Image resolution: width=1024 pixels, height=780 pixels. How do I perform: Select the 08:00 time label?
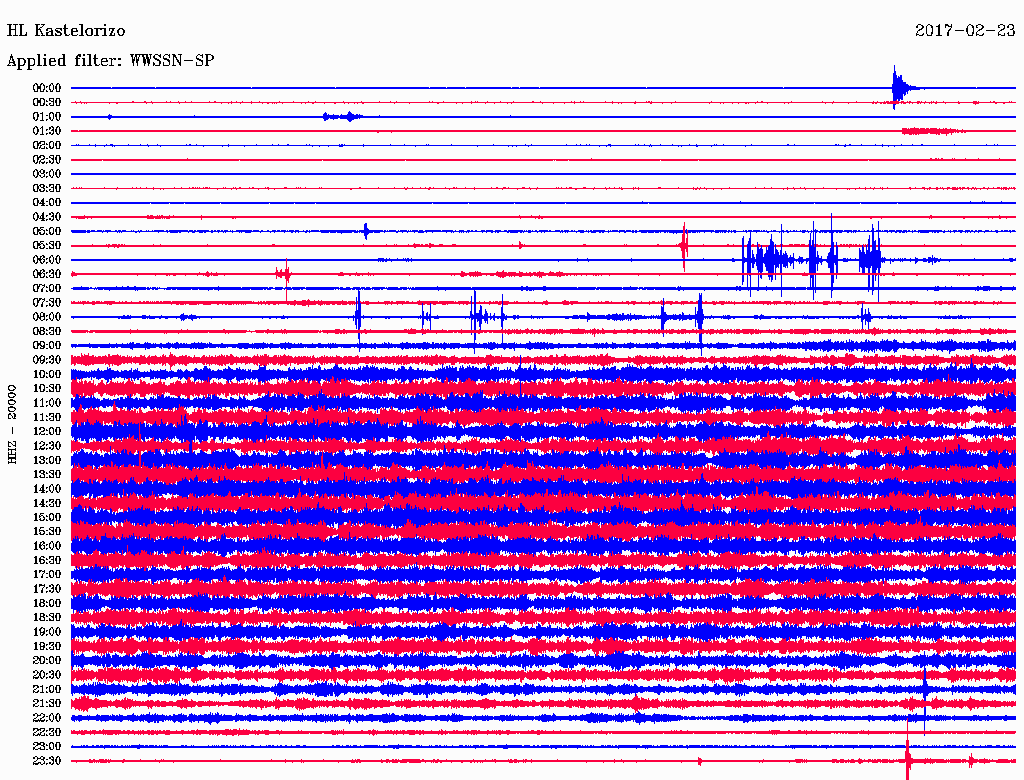click(47, 317)
